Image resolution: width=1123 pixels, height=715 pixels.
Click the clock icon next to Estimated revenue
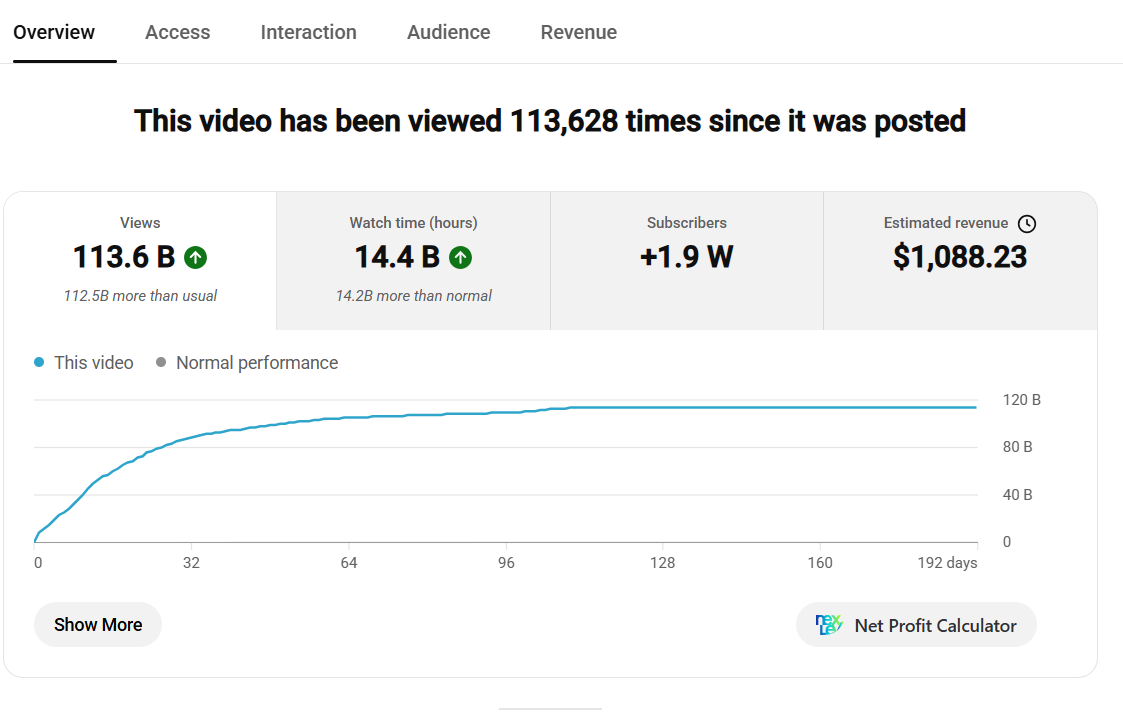pyautogui.click(x=1027, y=224)
